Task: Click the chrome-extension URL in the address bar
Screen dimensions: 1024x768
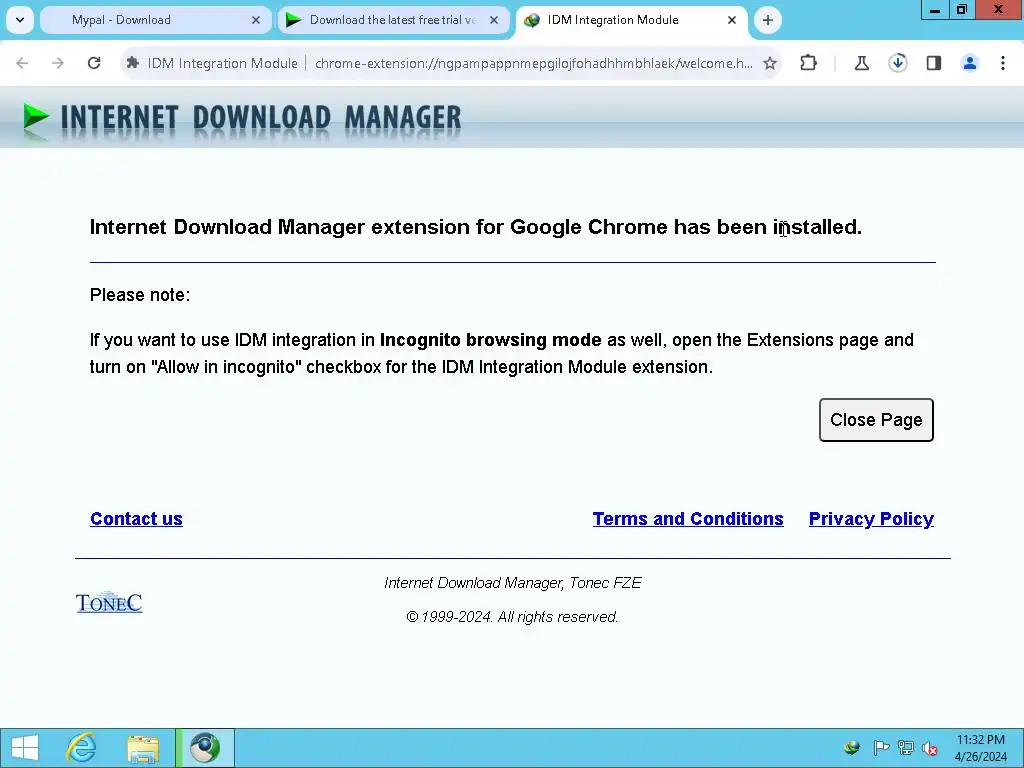Action: pos(534,63)
